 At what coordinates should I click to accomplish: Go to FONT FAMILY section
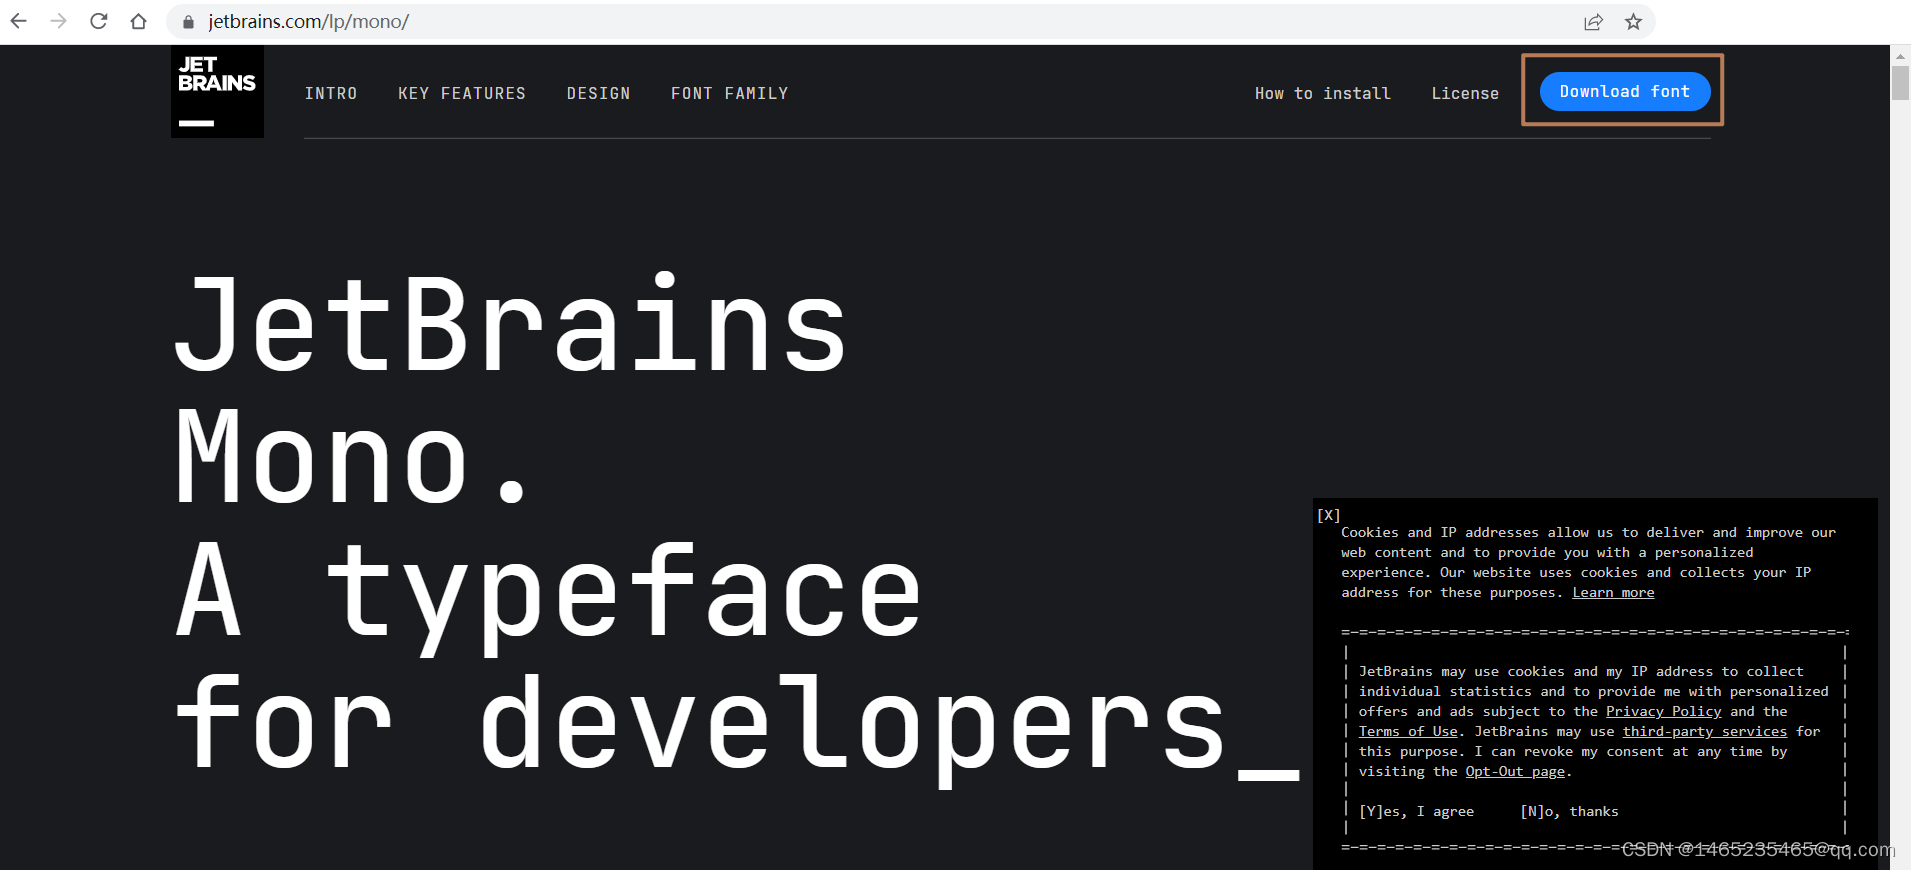point(730,93)
